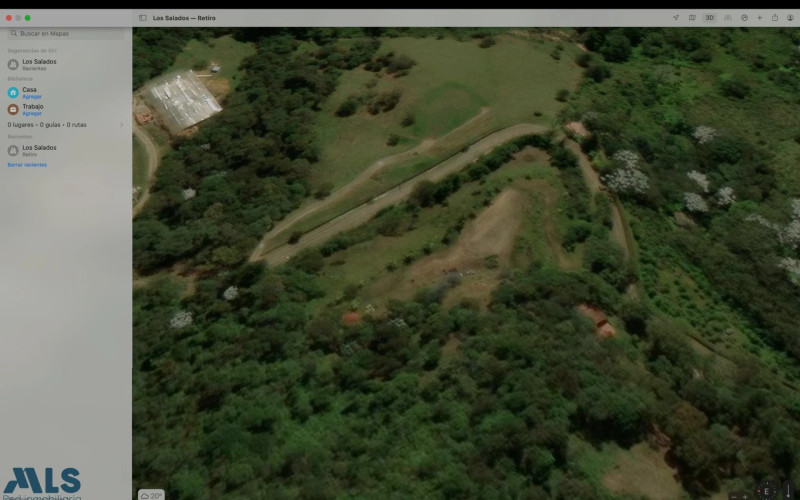Select Los Salados under Siri suggestions
Screen dimensions: 800x500
(65, 64)
